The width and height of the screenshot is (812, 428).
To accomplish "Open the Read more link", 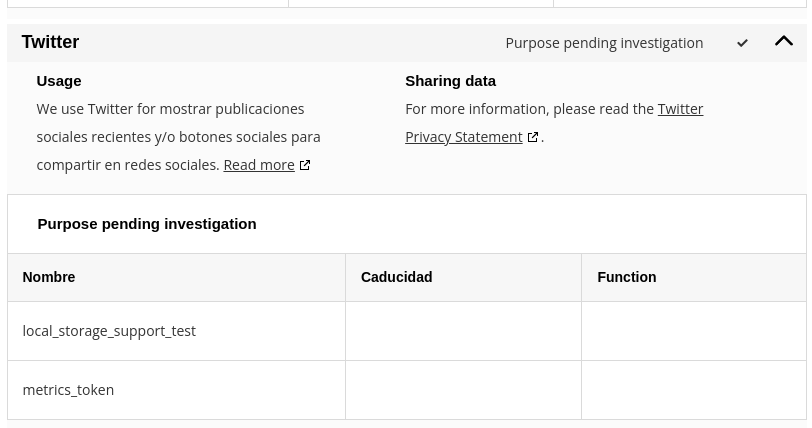I will point(259,165).
